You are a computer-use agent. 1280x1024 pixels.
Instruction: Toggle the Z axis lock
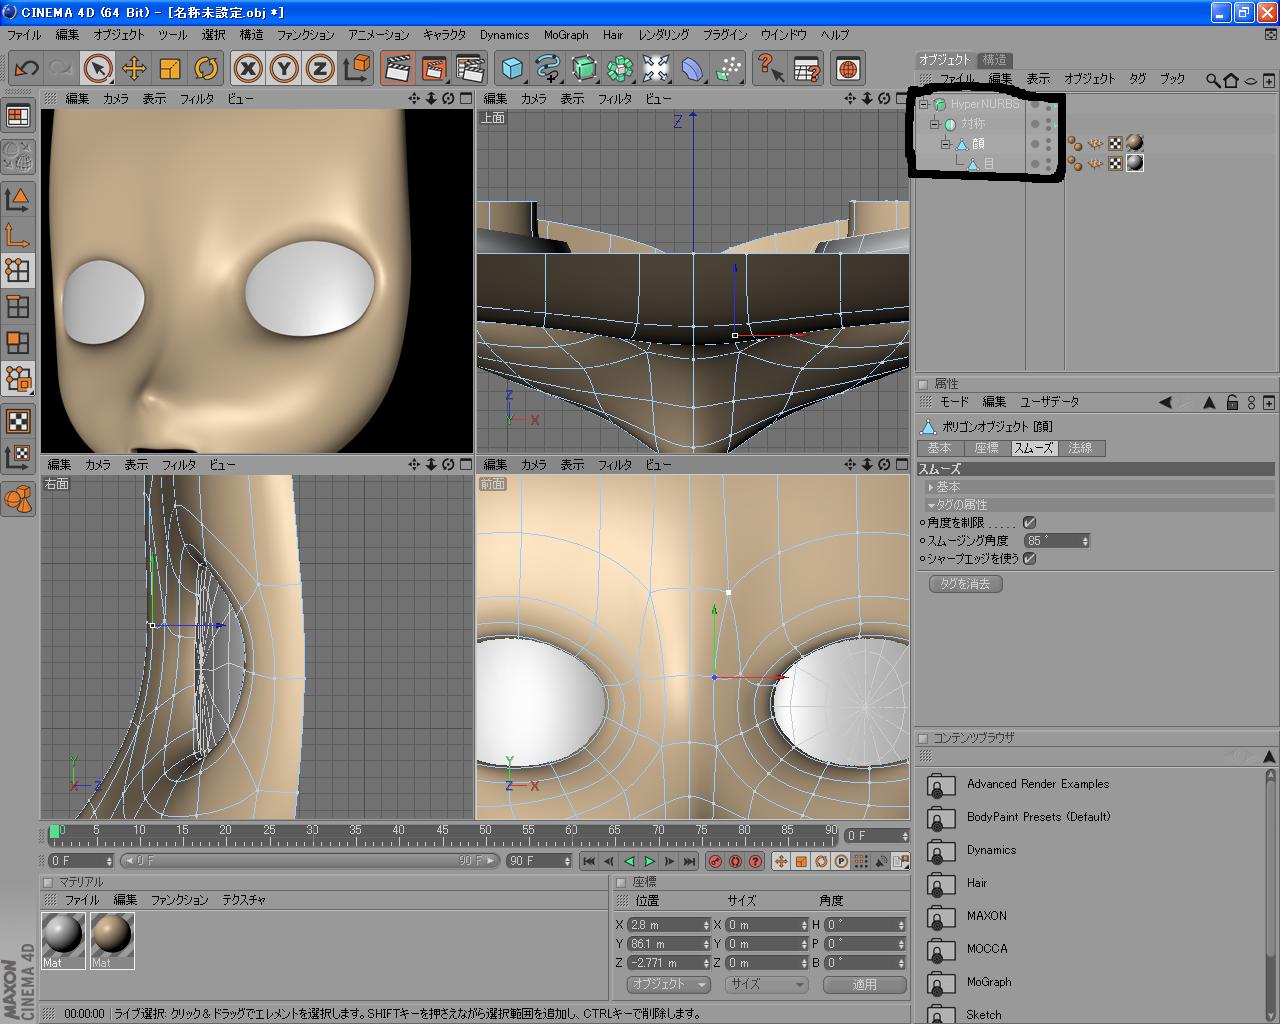click(320, 68)
